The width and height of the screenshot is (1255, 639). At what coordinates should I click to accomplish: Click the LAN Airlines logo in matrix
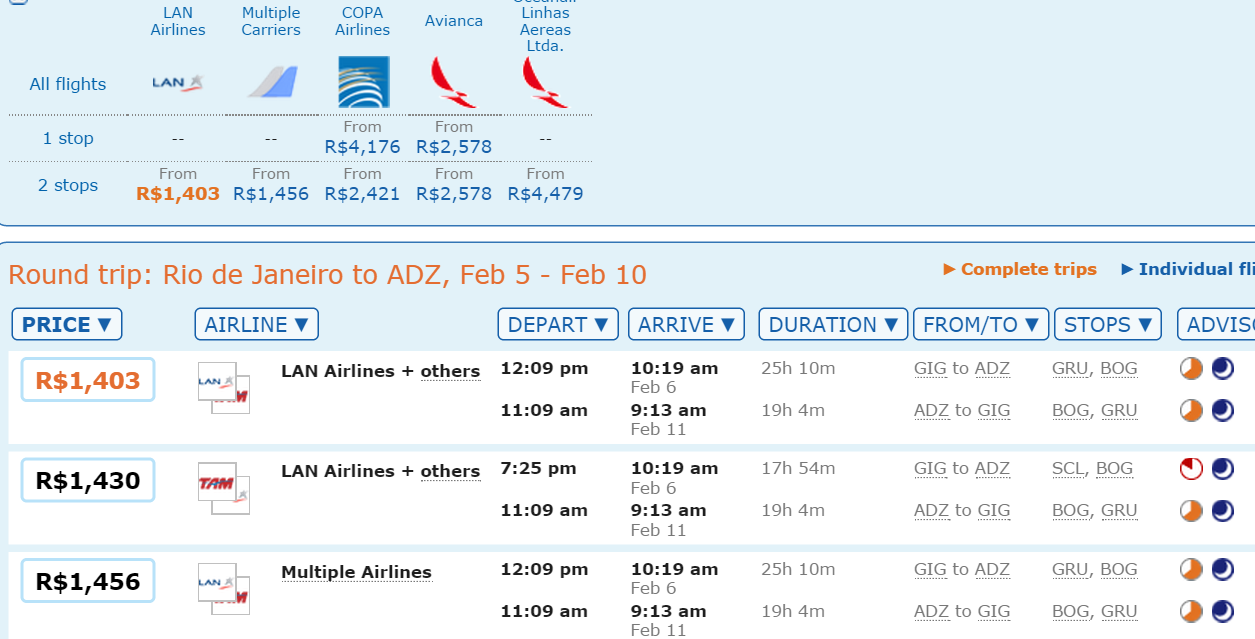coord(177,83)
